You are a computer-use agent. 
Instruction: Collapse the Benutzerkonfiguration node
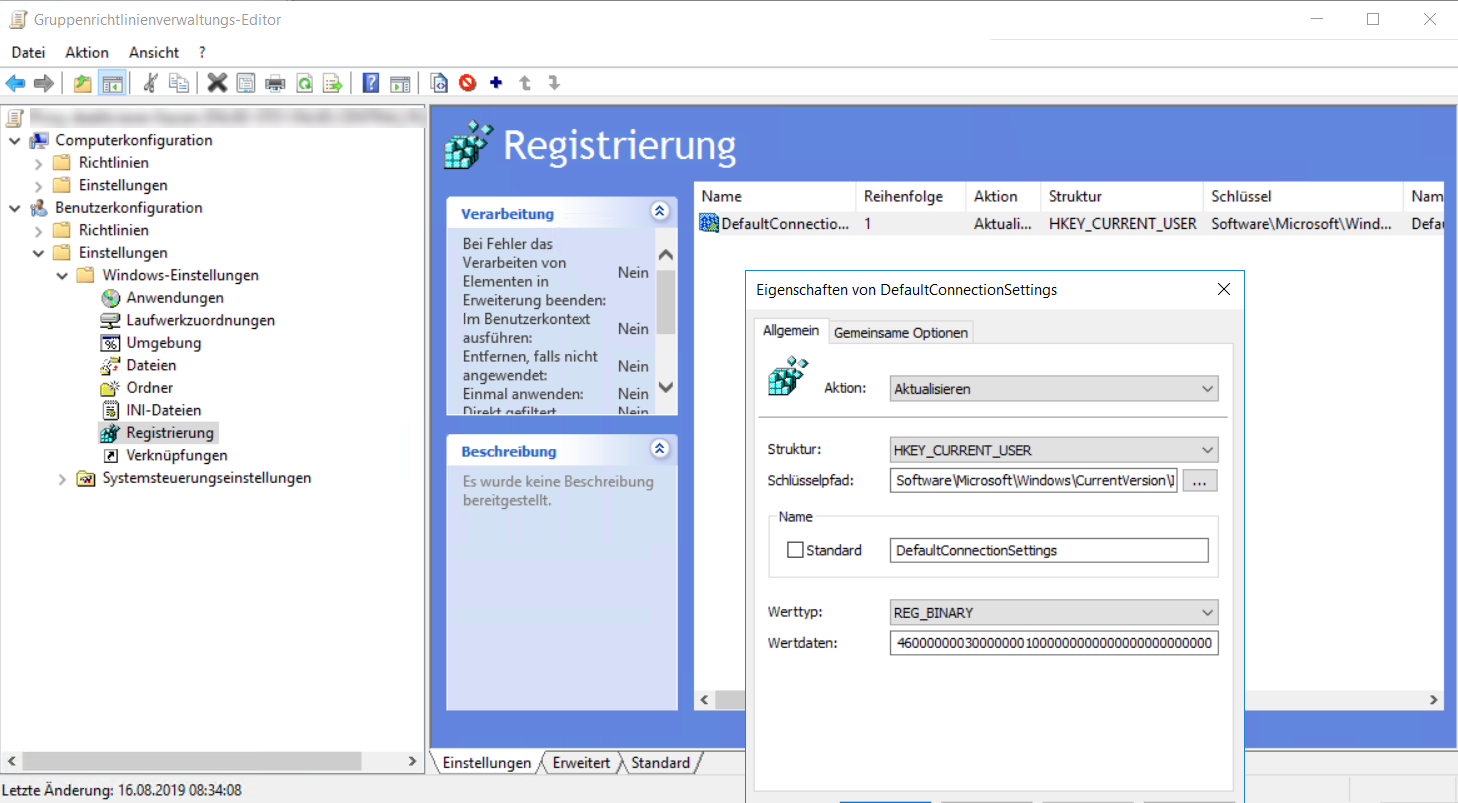coord(15,208)
